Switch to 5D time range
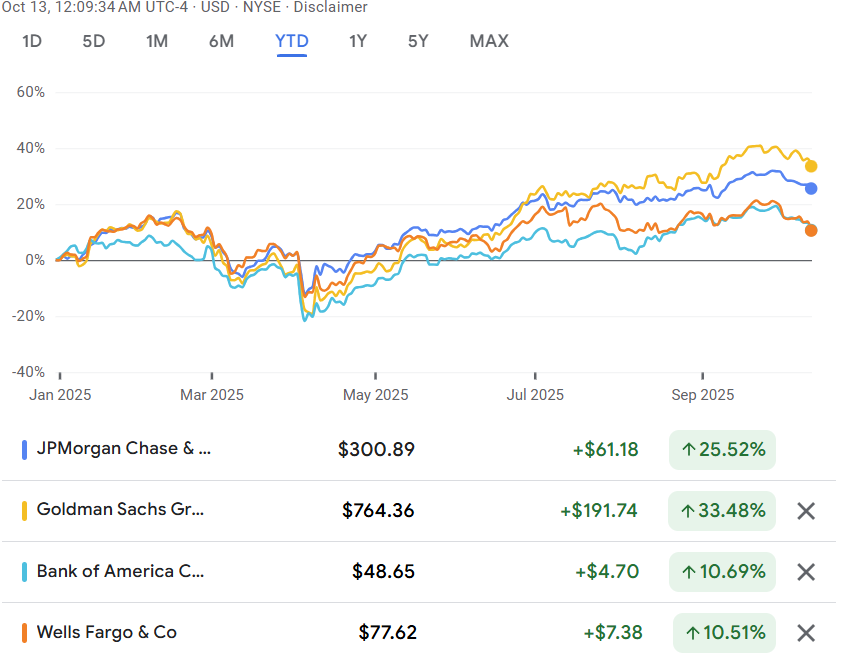The width and height of the screenshot is (843, 664). coord(93,41)
